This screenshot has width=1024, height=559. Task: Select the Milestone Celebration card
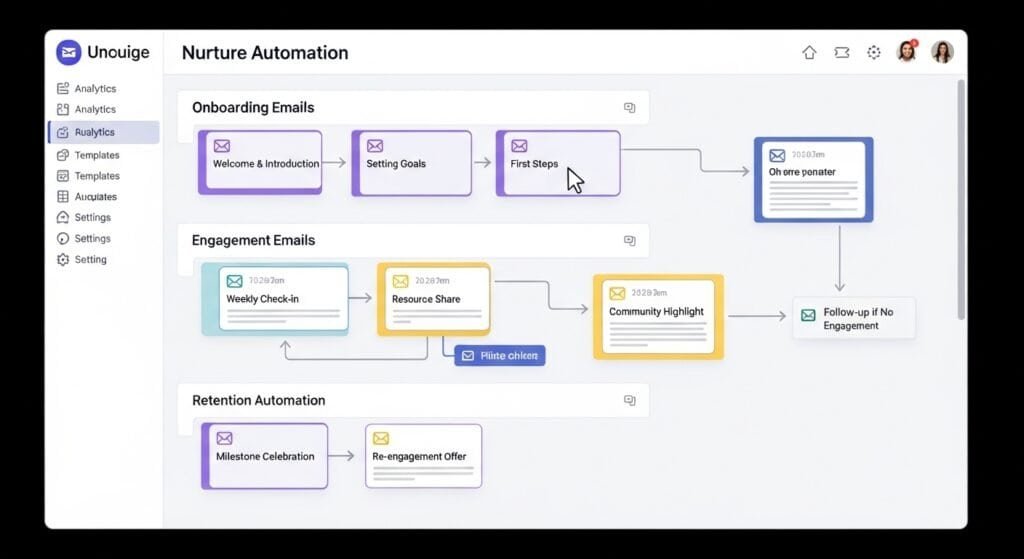click(x=264, y=456)
